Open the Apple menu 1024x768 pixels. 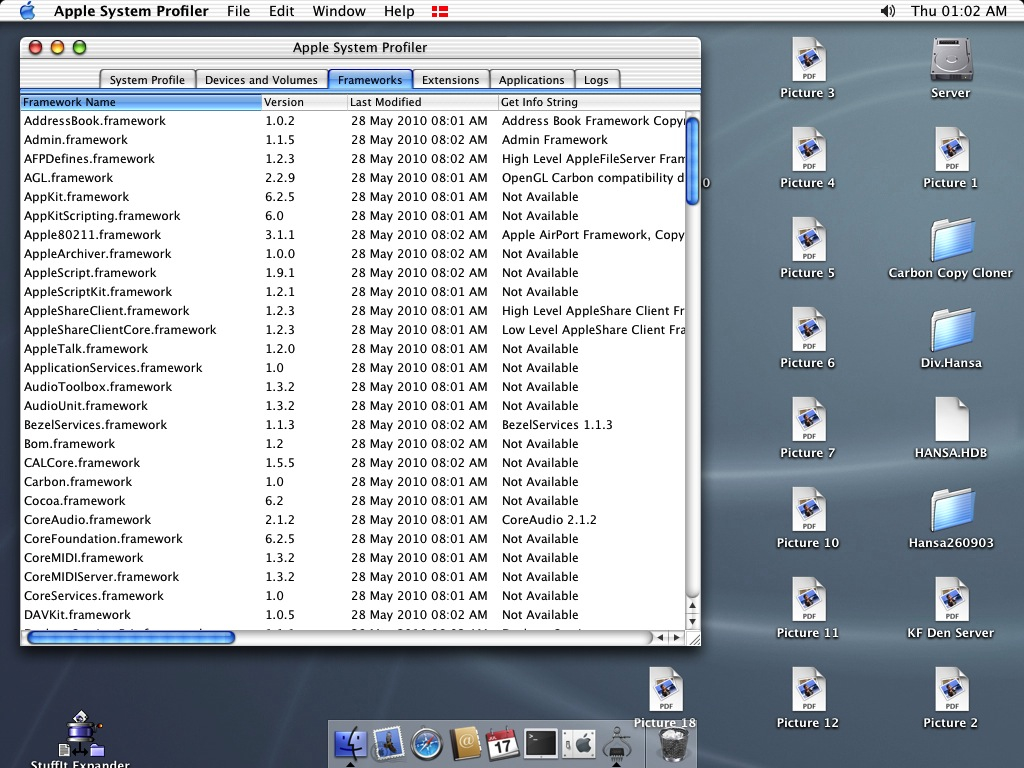click(27, 11)
